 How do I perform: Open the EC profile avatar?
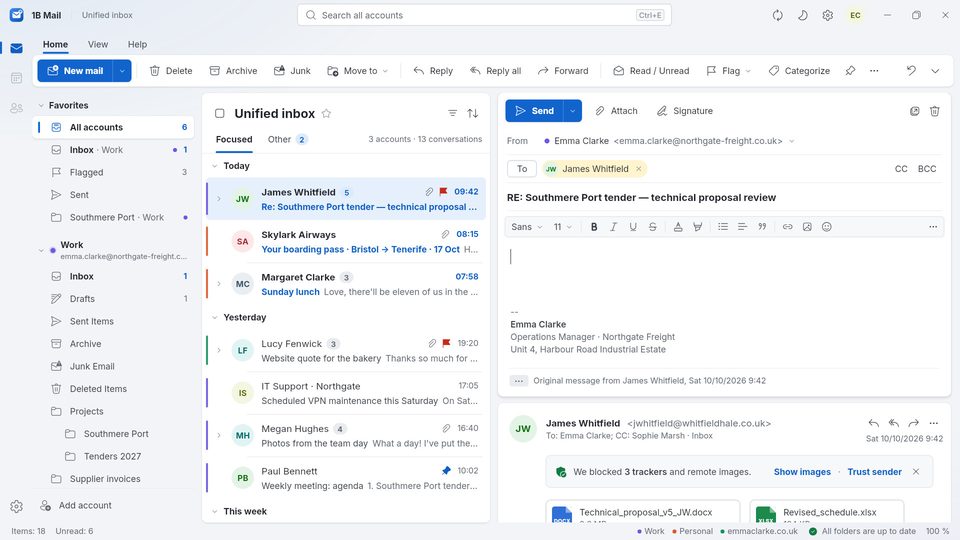tap(855, 15)
